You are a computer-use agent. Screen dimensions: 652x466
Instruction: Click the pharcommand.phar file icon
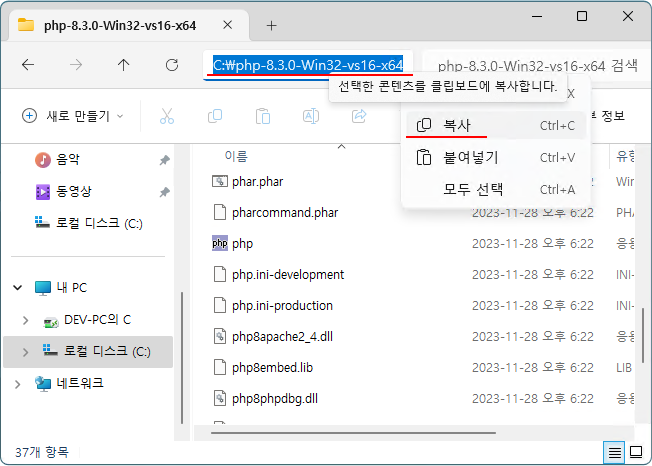pos(220,212)
